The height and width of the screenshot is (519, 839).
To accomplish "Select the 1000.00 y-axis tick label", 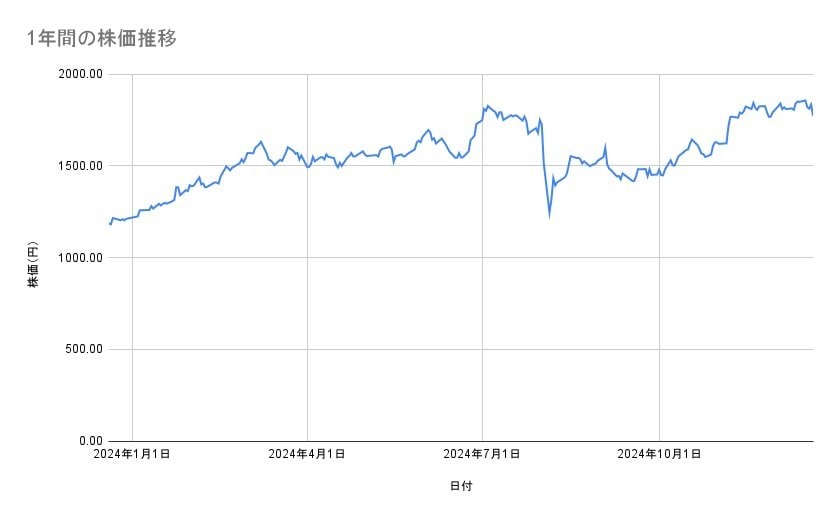I will tap(81, 258).
